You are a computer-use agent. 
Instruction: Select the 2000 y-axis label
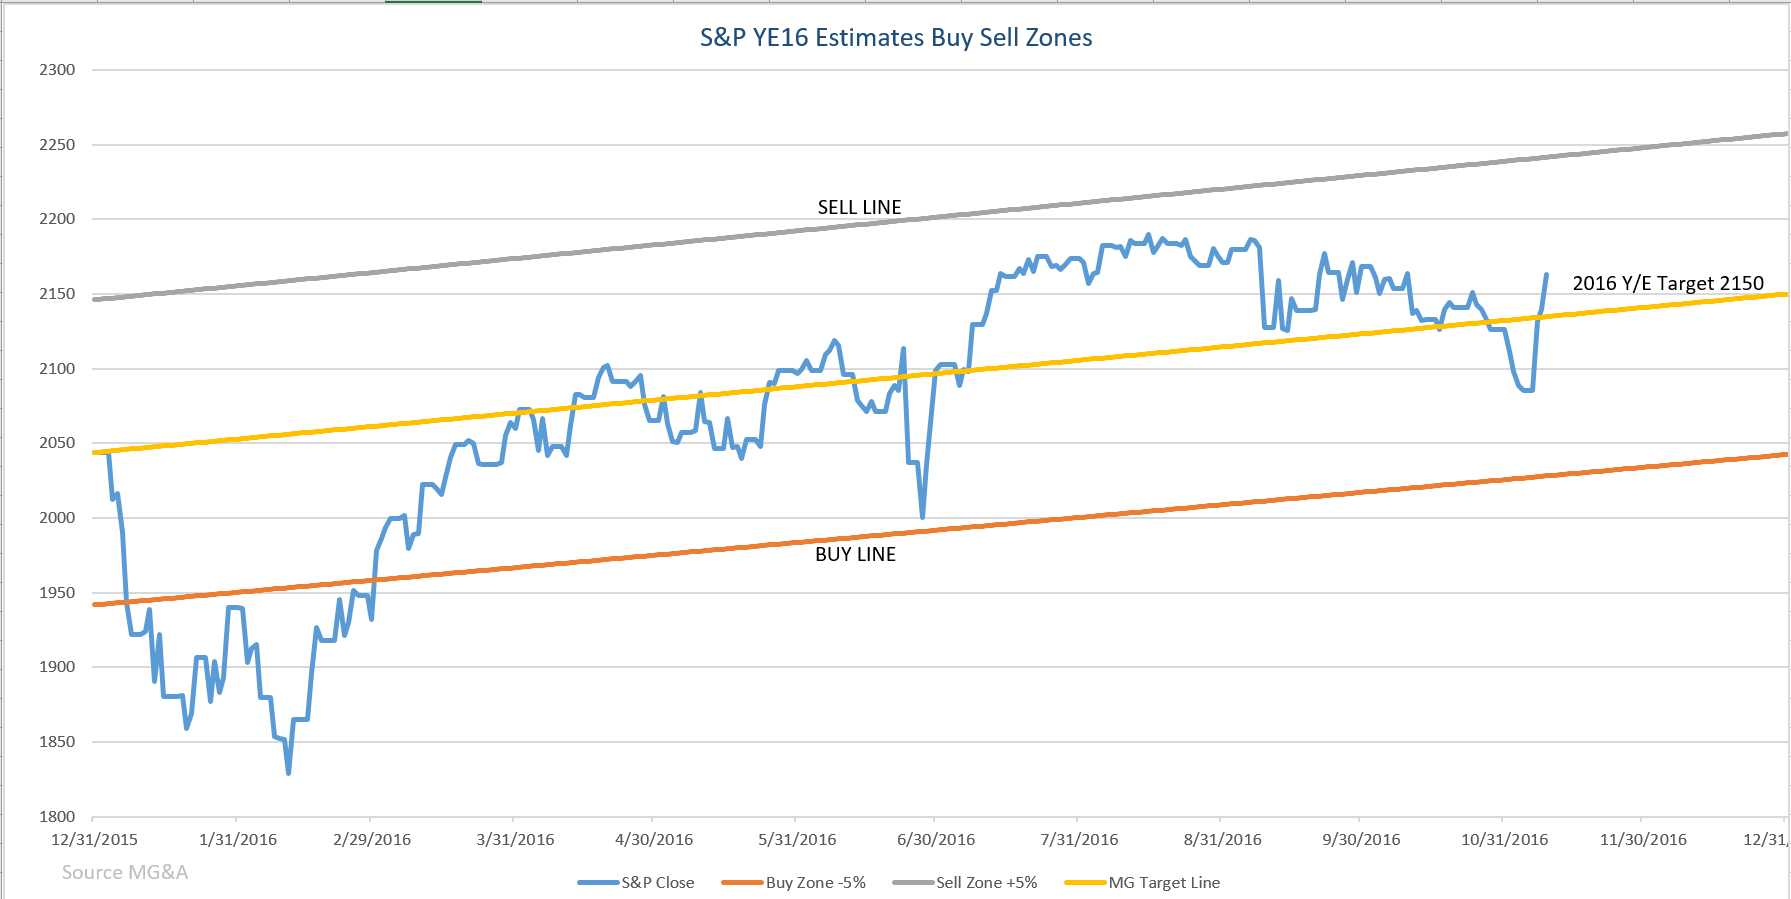(x=57, y=518)
